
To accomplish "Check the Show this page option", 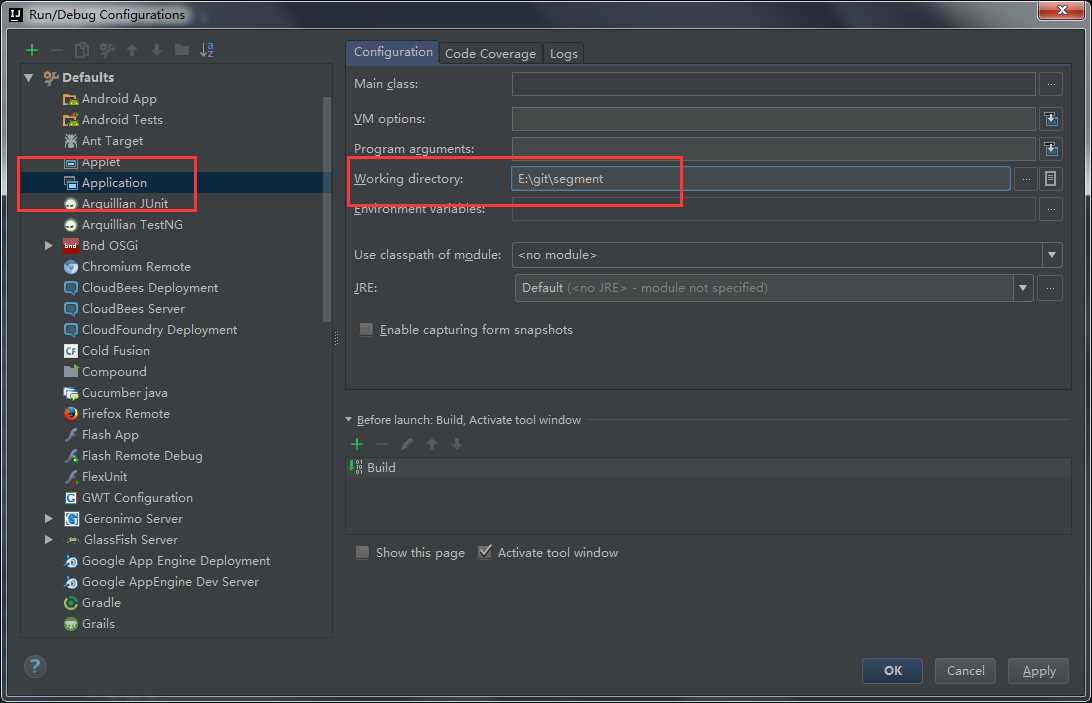I will [x=362, y=553].
